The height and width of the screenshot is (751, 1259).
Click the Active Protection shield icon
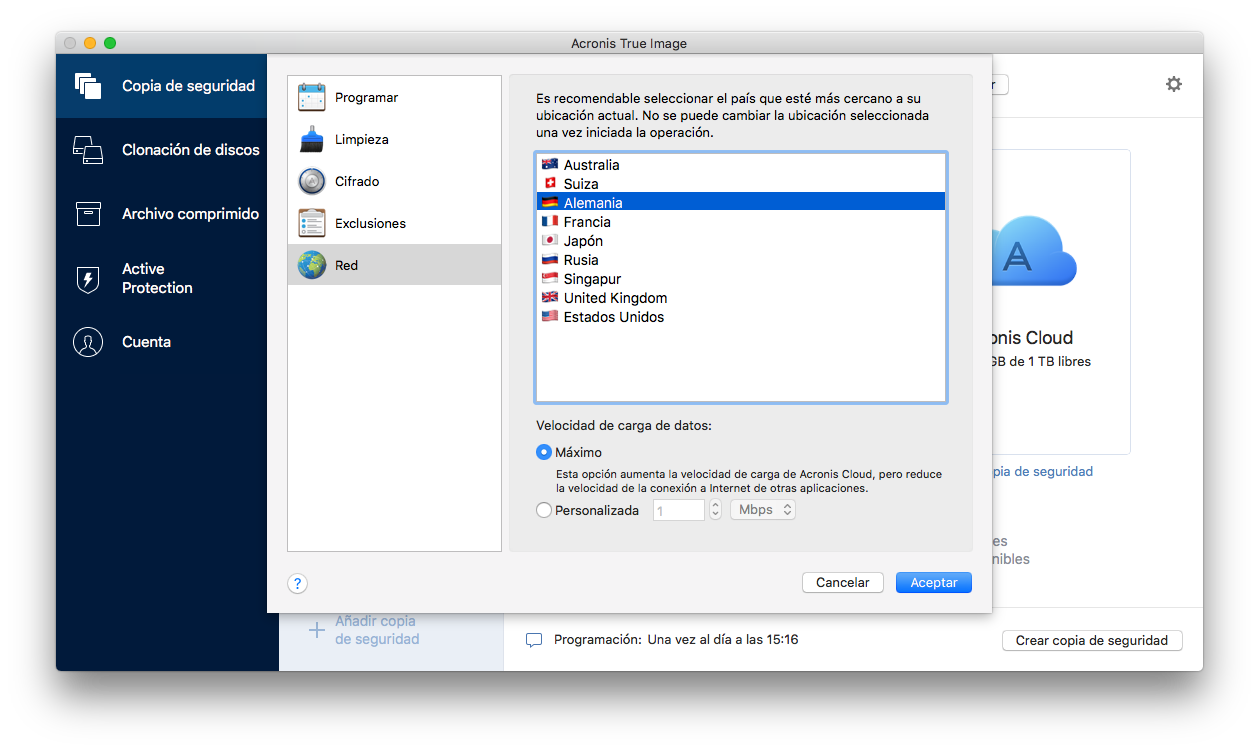tap(88, 279)
